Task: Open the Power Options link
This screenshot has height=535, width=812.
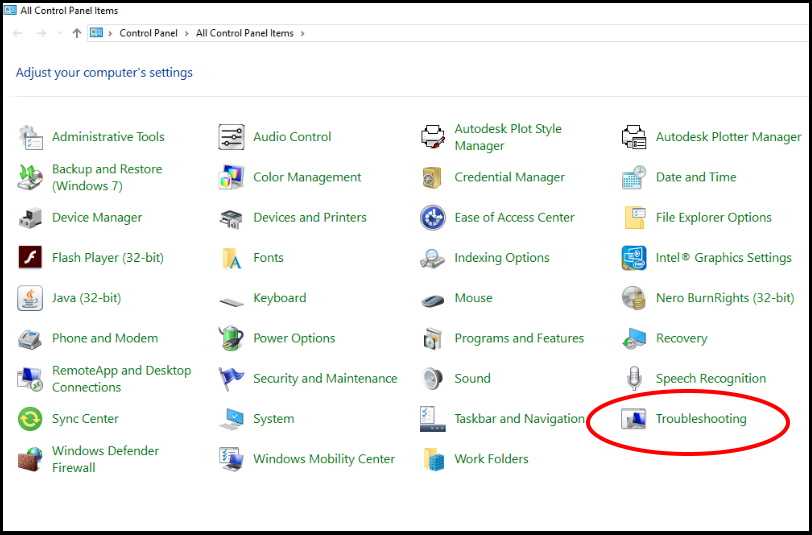Action: point(294,339)
